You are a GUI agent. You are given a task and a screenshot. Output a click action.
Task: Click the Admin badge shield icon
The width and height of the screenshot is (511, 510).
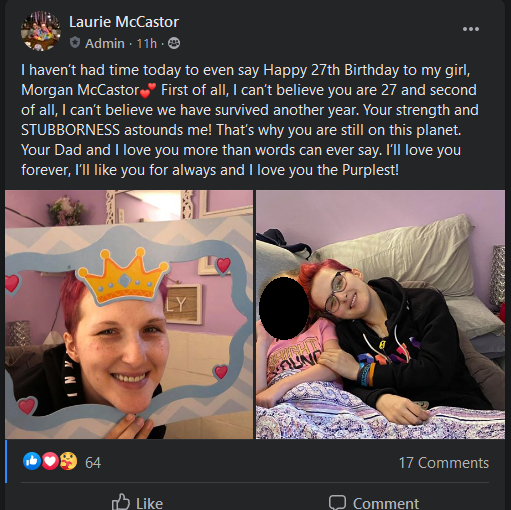75,43
